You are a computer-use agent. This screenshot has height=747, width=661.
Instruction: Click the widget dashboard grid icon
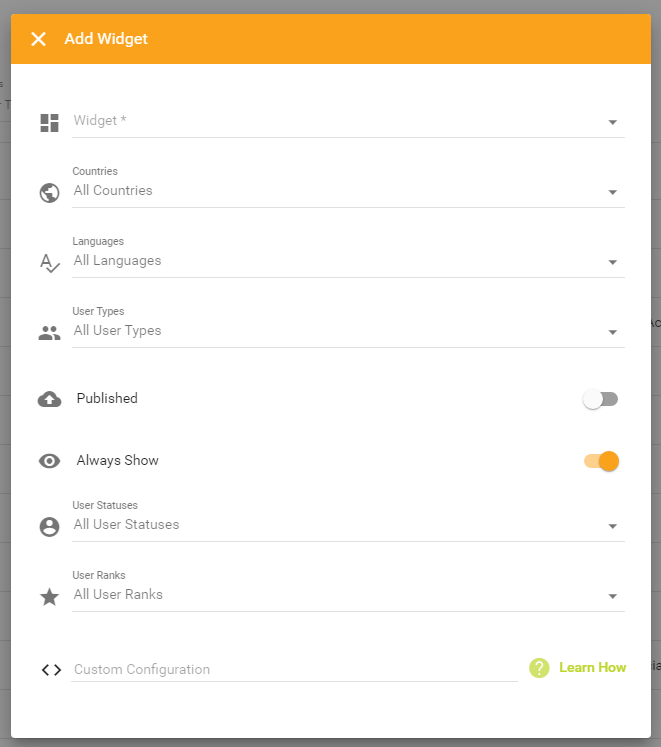(x=50, y=123)
